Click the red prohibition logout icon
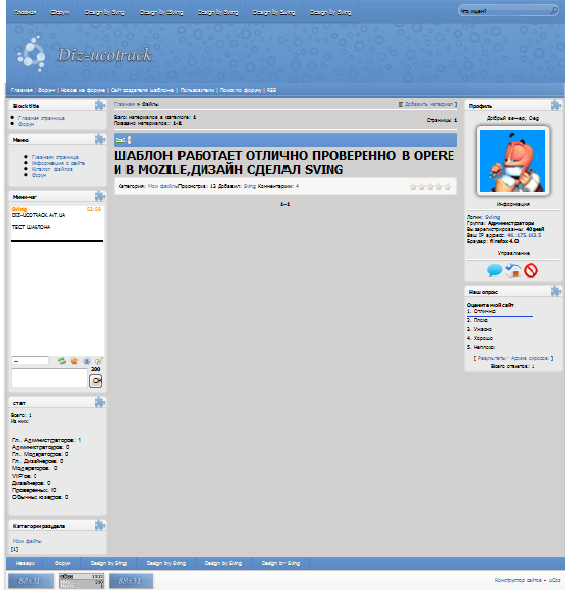Screen dimensions: 565x595 coord(531,271)
